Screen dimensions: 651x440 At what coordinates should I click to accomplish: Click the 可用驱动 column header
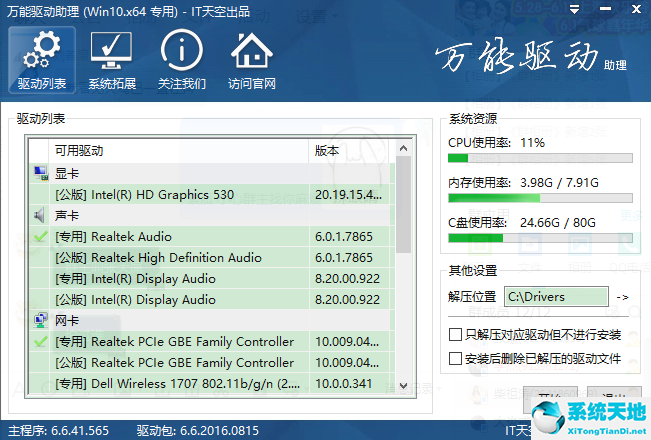tap(179, 151)
